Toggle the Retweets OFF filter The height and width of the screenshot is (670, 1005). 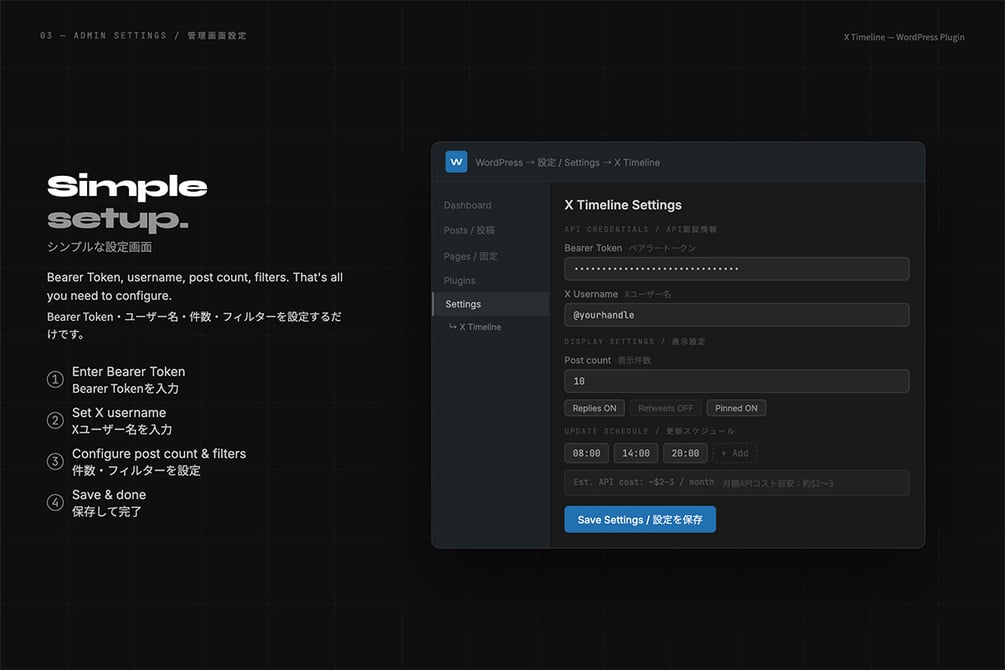(665, 408)
